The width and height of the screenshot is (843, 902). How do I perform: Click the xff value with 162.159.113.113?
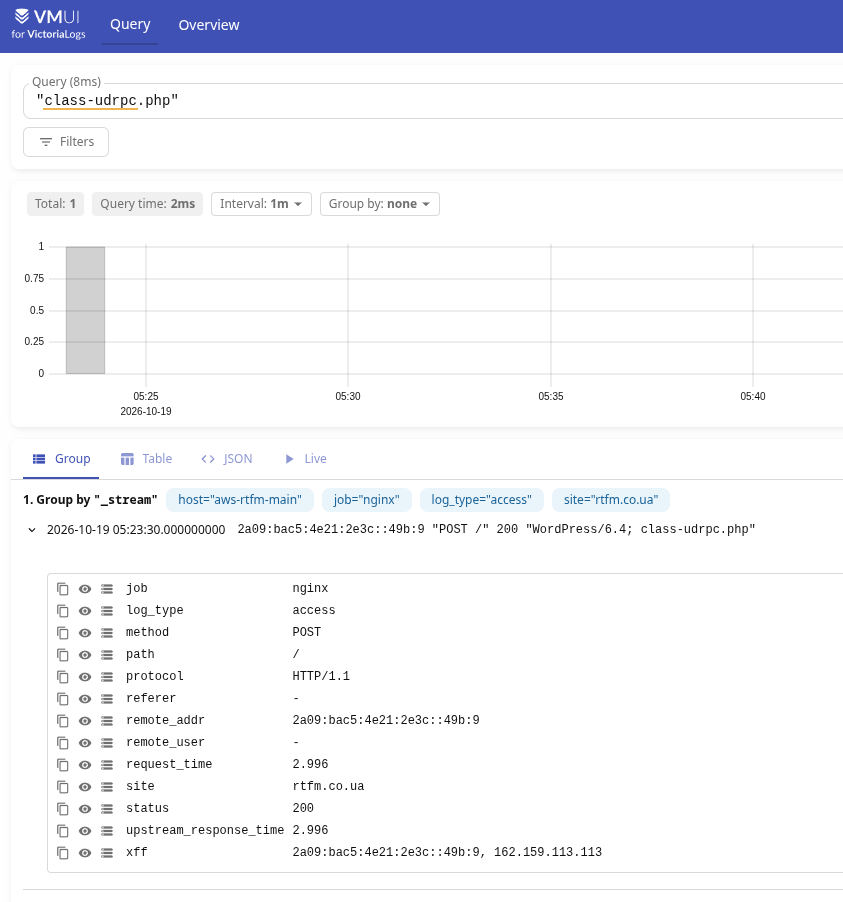(x=447, y=853)
